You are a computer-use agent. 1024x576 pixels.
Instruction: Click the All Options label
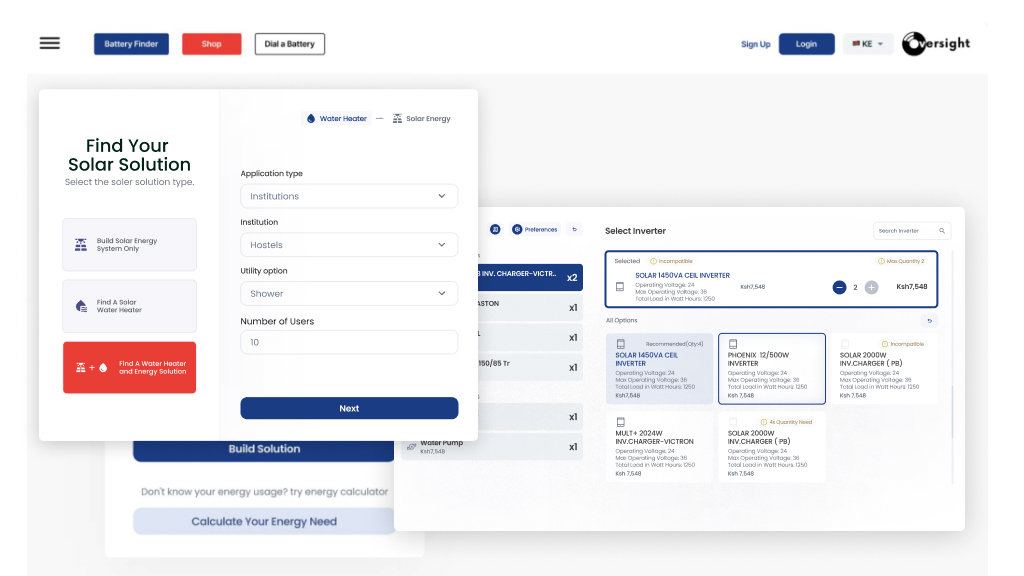point(621,321)
